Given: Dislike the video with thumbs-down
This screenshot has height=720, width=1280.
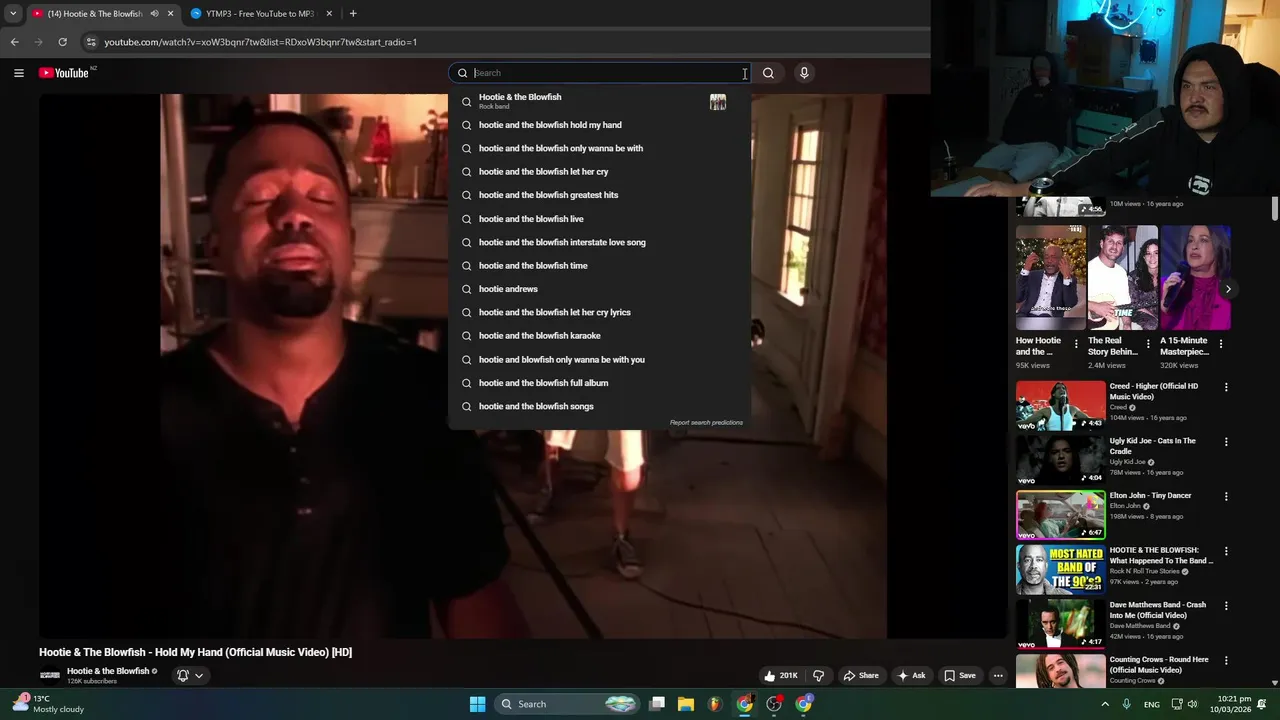Looking at the screenshot, I should click(x=818, y=675).
